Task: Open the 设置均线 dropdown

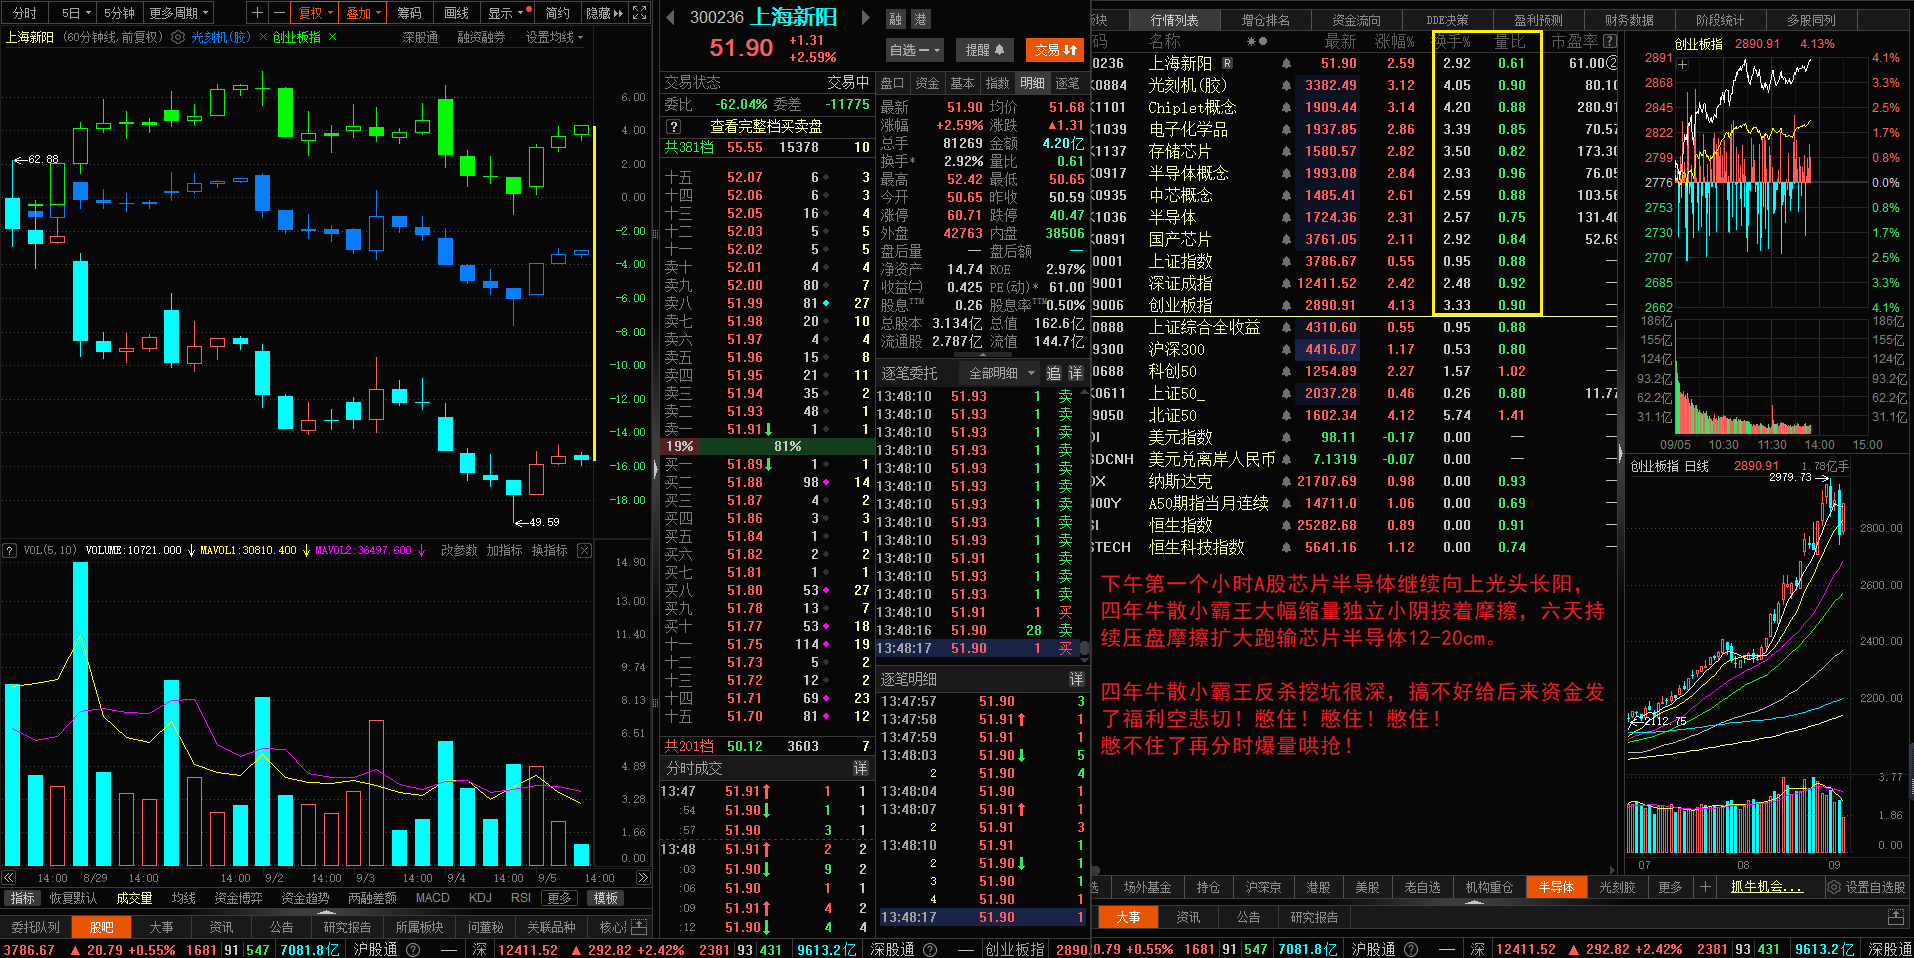Action: (554, 37)
